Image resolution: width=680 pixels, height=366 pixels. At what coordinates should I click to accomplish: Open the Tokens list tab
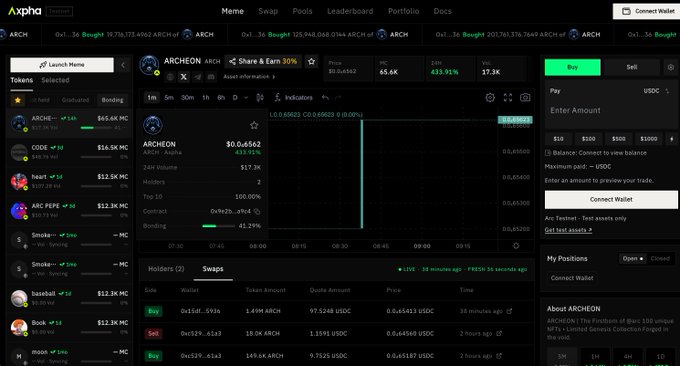[22, 80]
